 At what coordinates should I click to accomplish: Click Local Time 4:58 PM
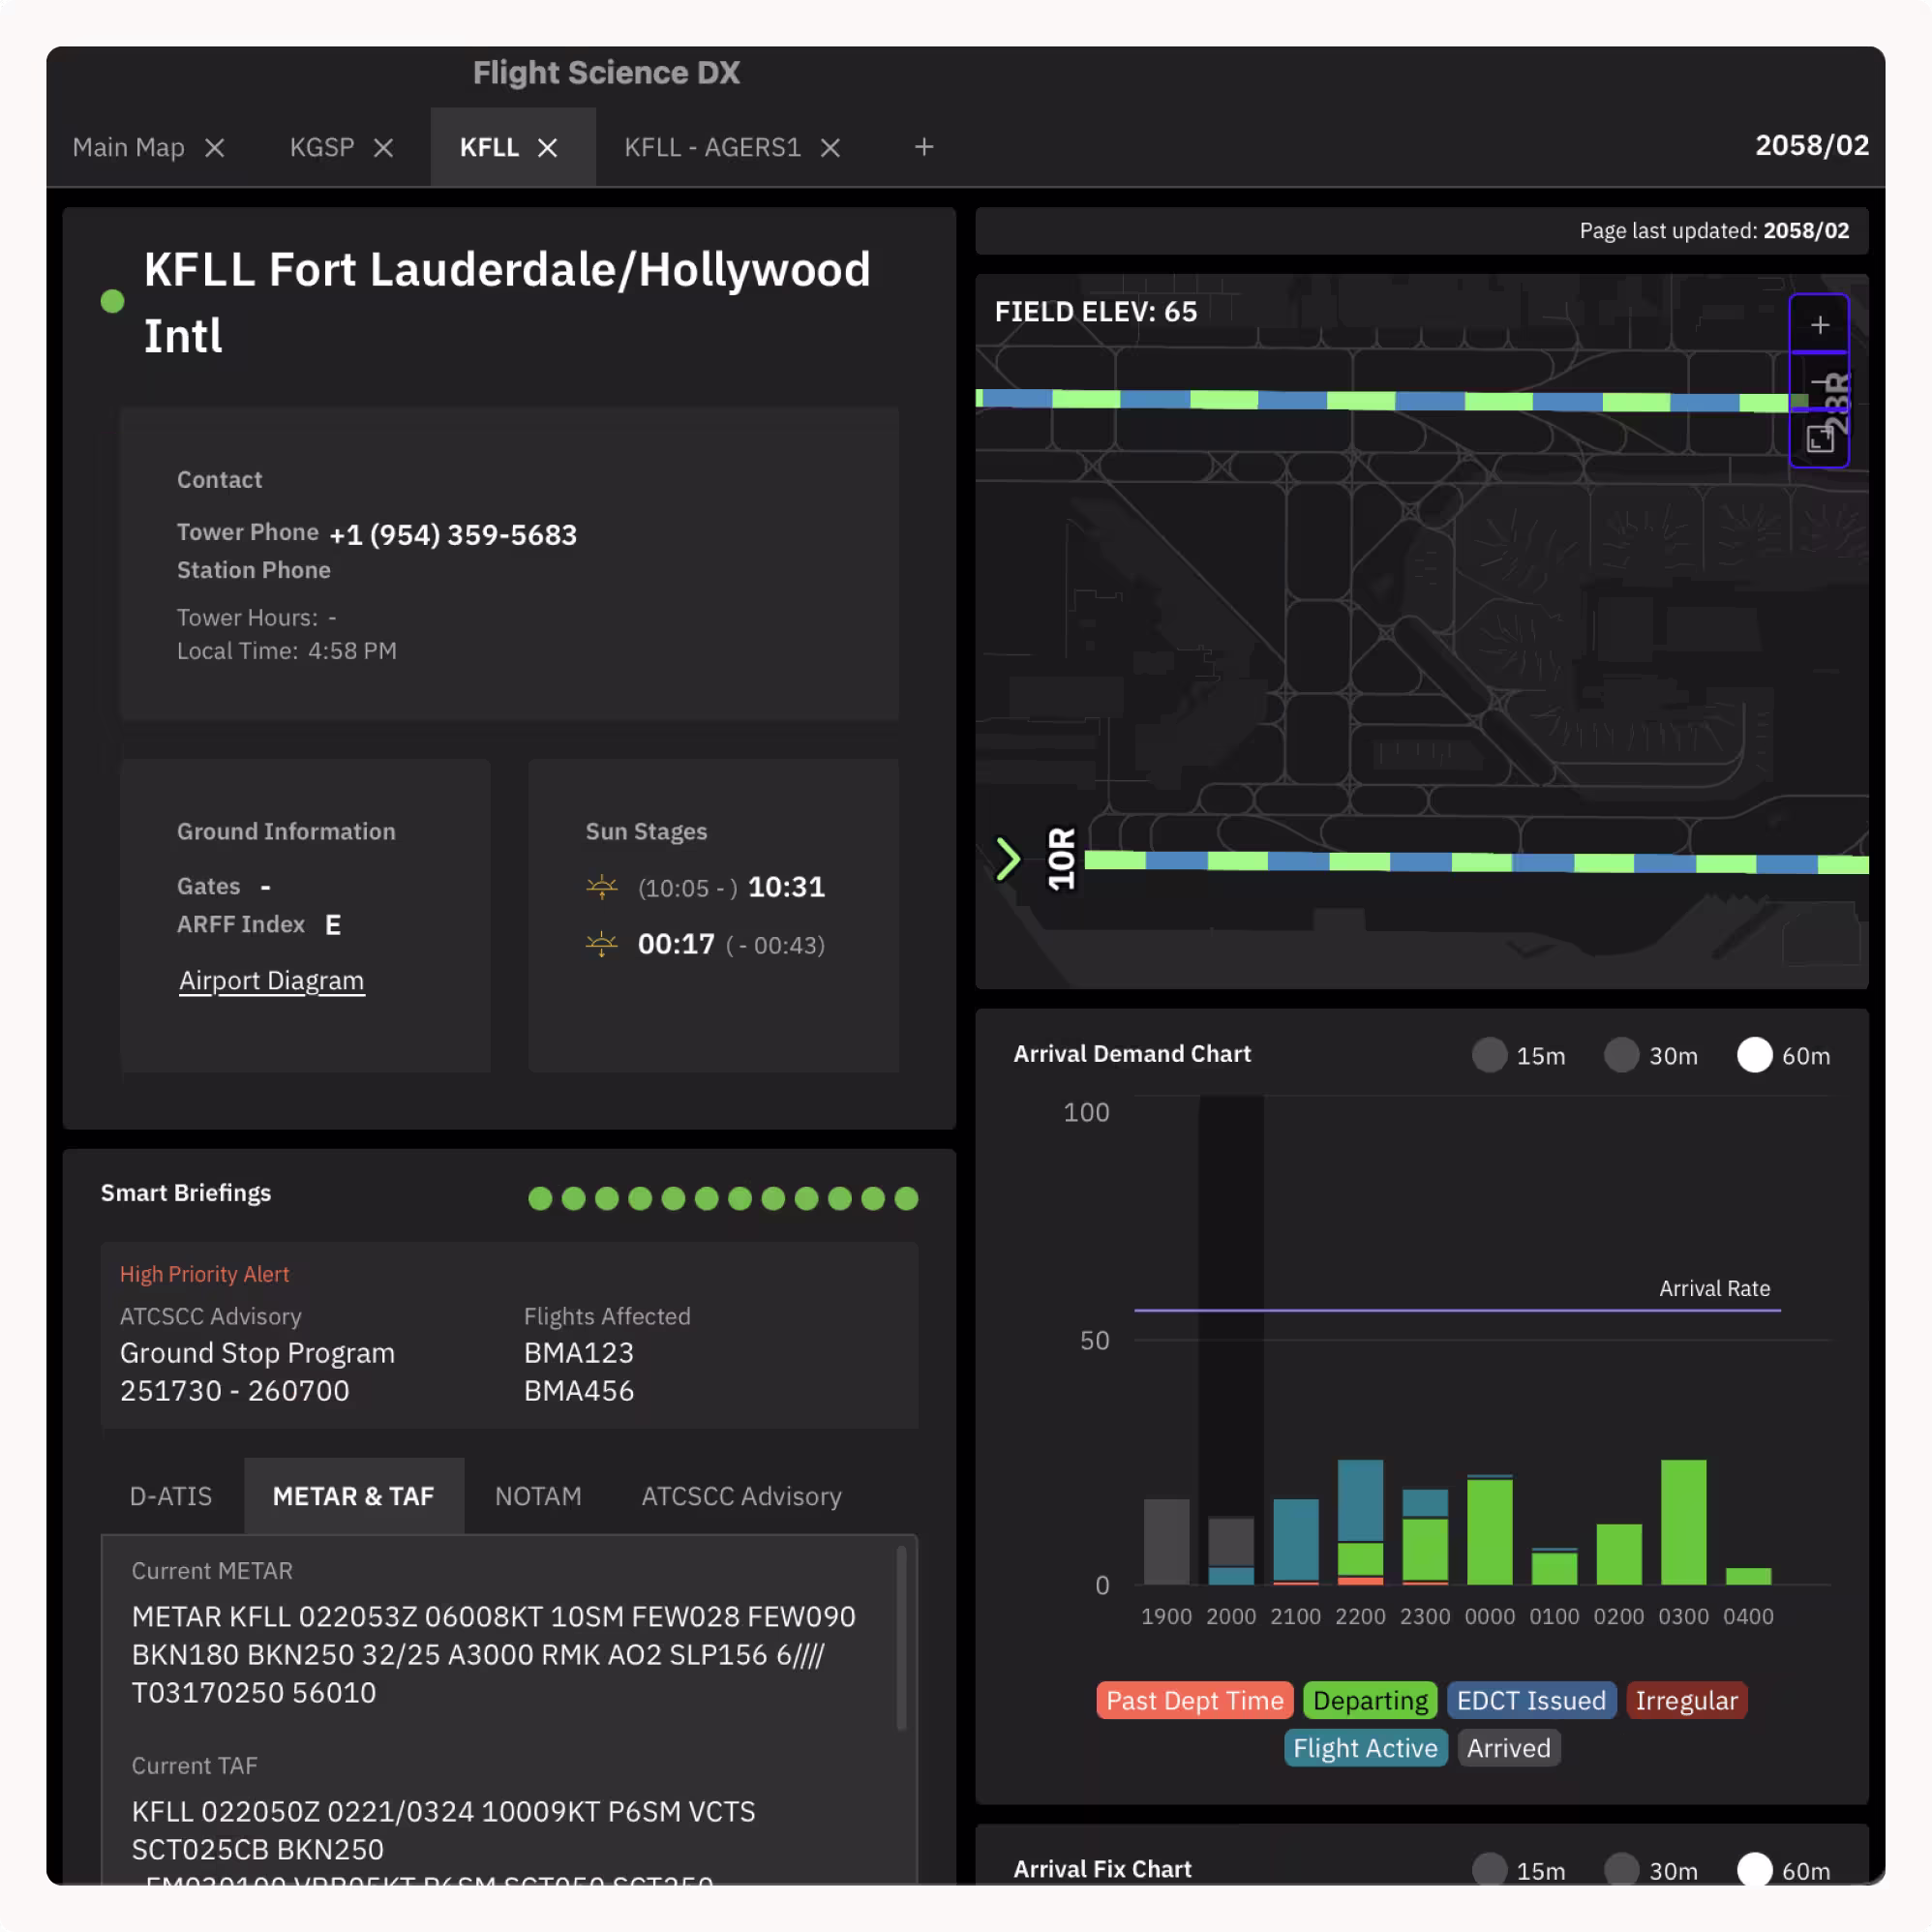click(287, 651)
